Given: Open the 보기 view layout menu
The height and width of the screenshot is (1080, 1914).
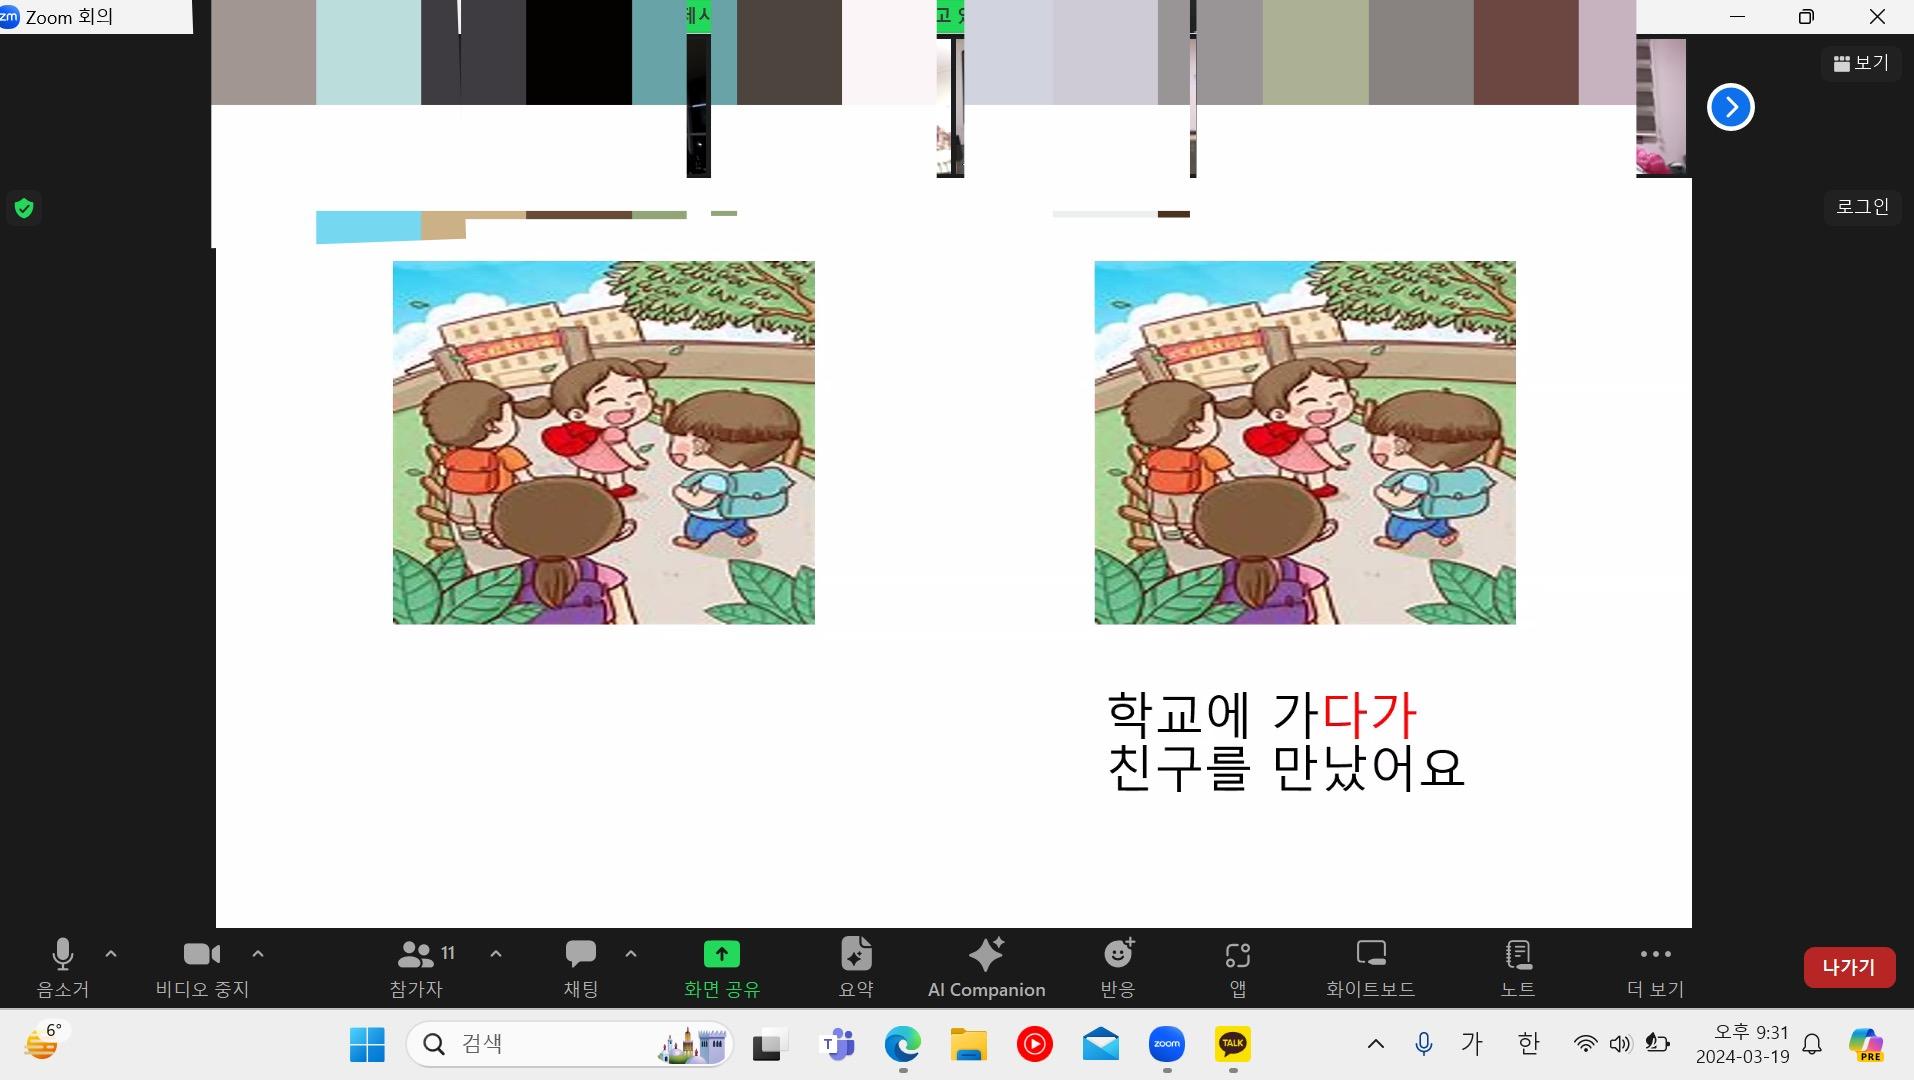Looking at the screenshot, I should 1861,63.
